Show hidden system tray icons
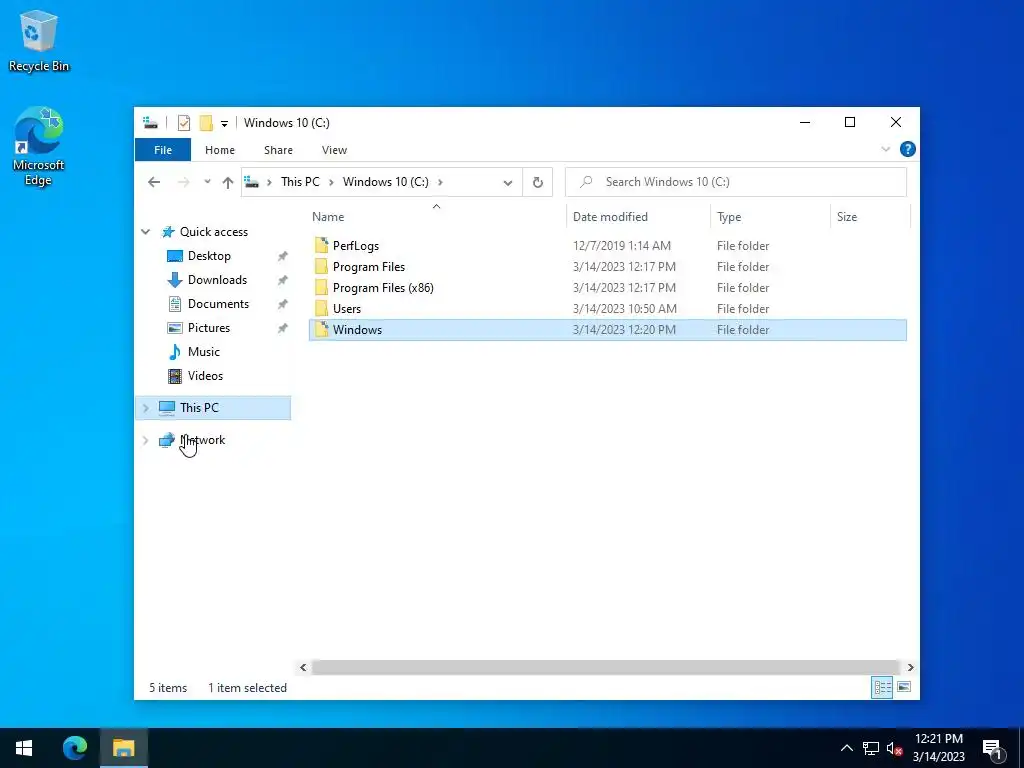The width and height of the screenshot is (1024, 768). coord(846,748)
